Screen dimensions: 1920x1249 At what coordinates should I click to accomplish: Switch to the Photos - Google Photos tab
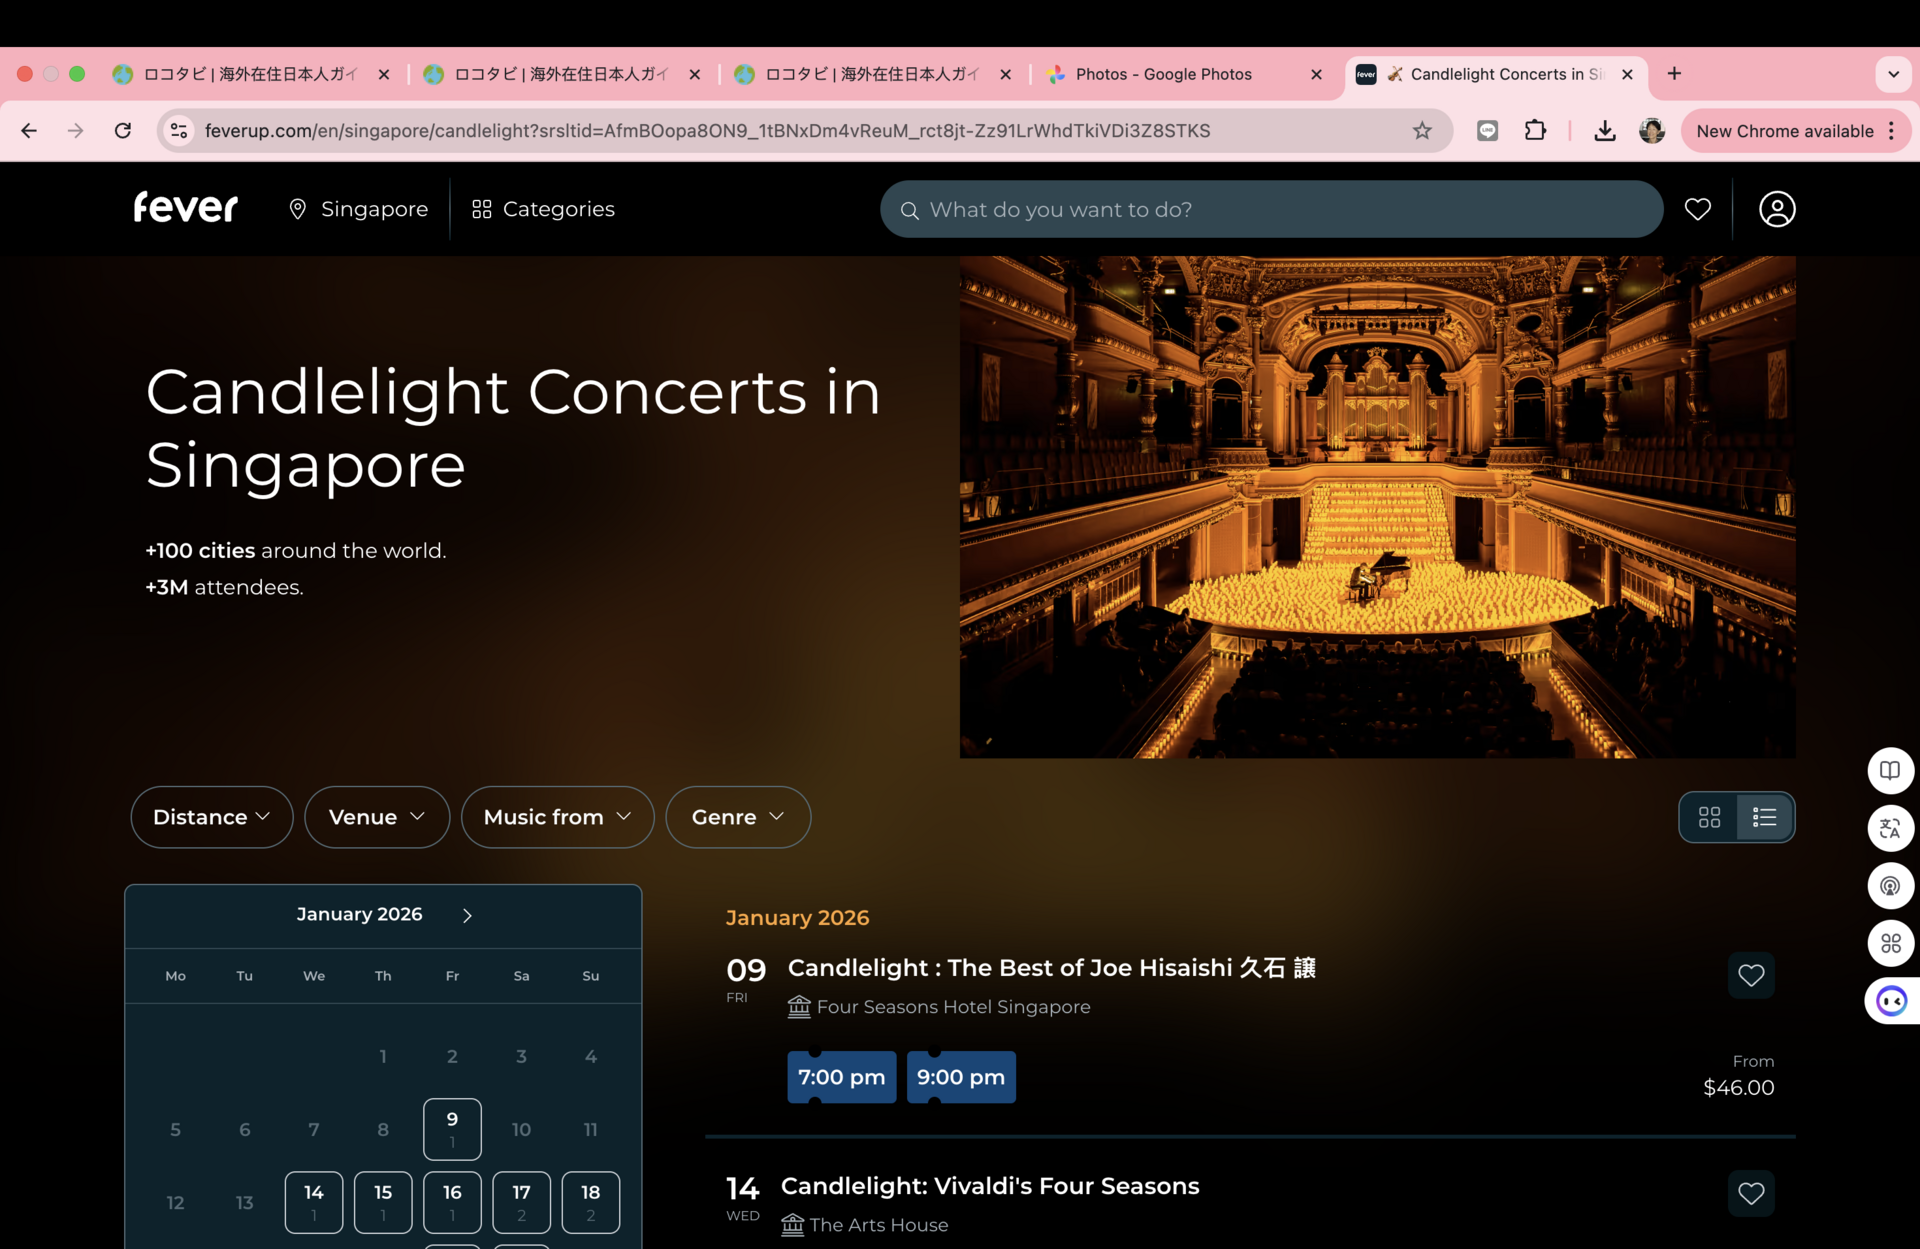point(1162,74)
